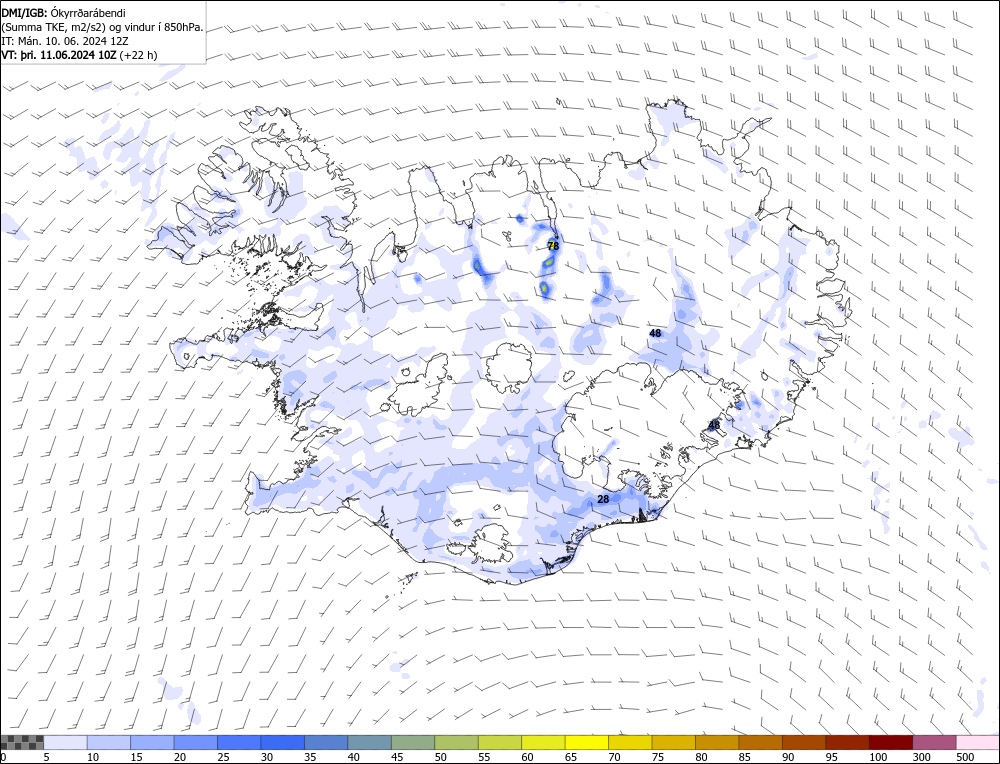
Task: Click the legend tick label '50'
Action: click(x=441, y=757)
